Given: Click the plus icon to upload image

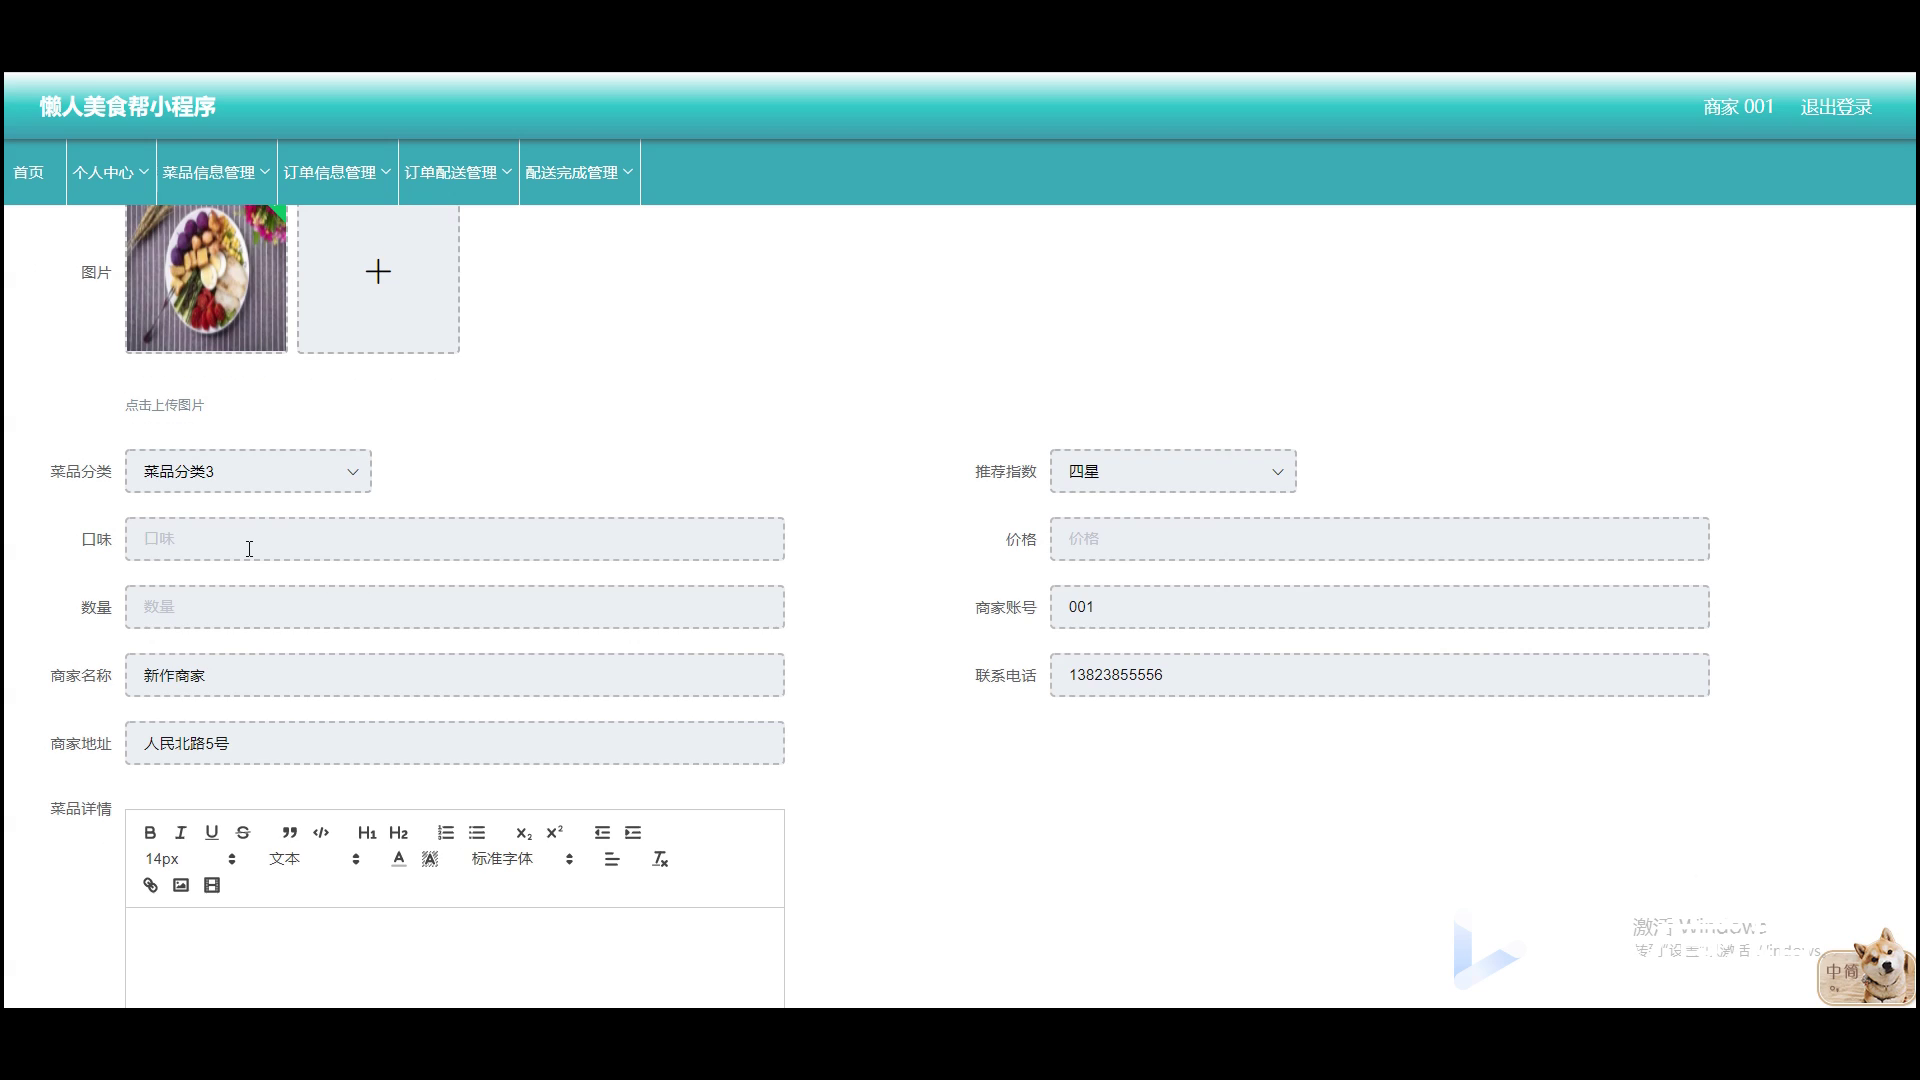Looking at the screenshot, I should [x=378, y=272].
